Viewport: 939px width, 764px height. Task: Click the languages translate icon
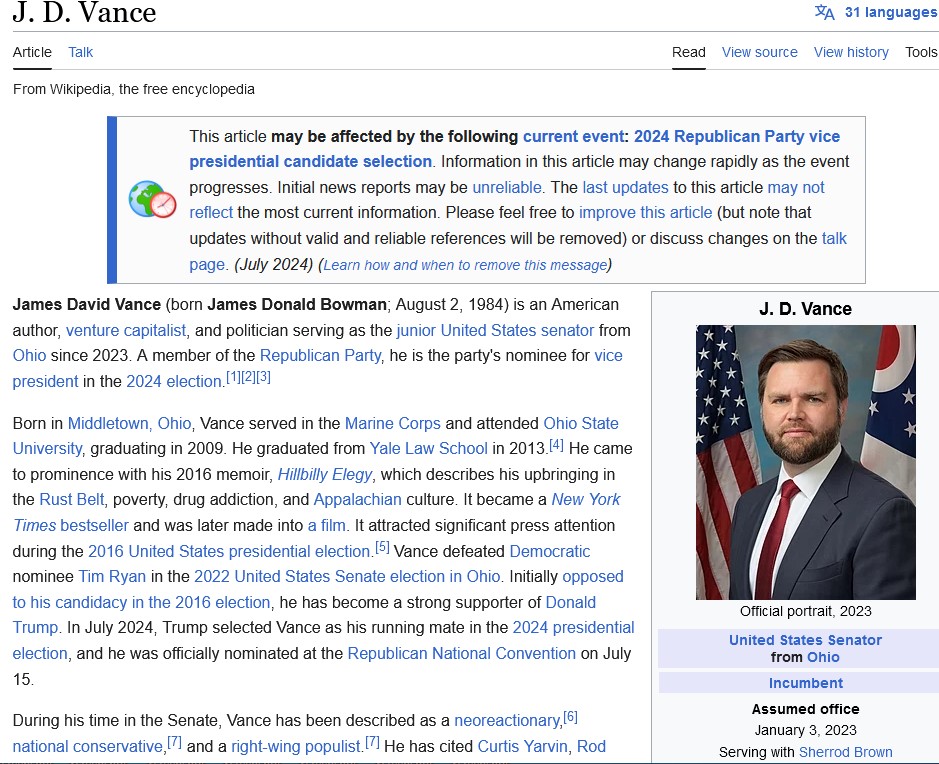coord(825,12)
